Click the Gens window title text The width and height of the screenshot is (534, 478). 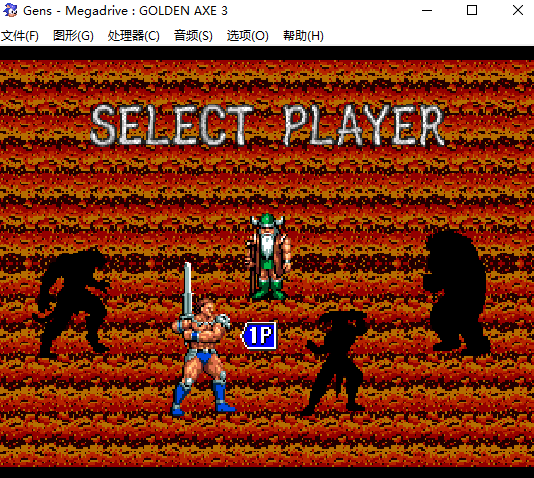coord(125,11)
